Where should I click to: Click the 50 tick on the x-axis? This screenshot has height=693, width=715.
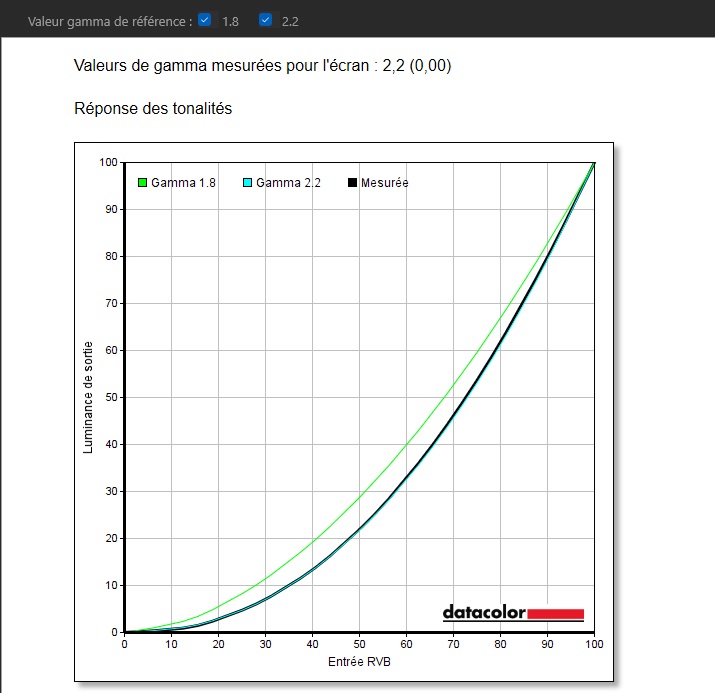coord(359,645)
